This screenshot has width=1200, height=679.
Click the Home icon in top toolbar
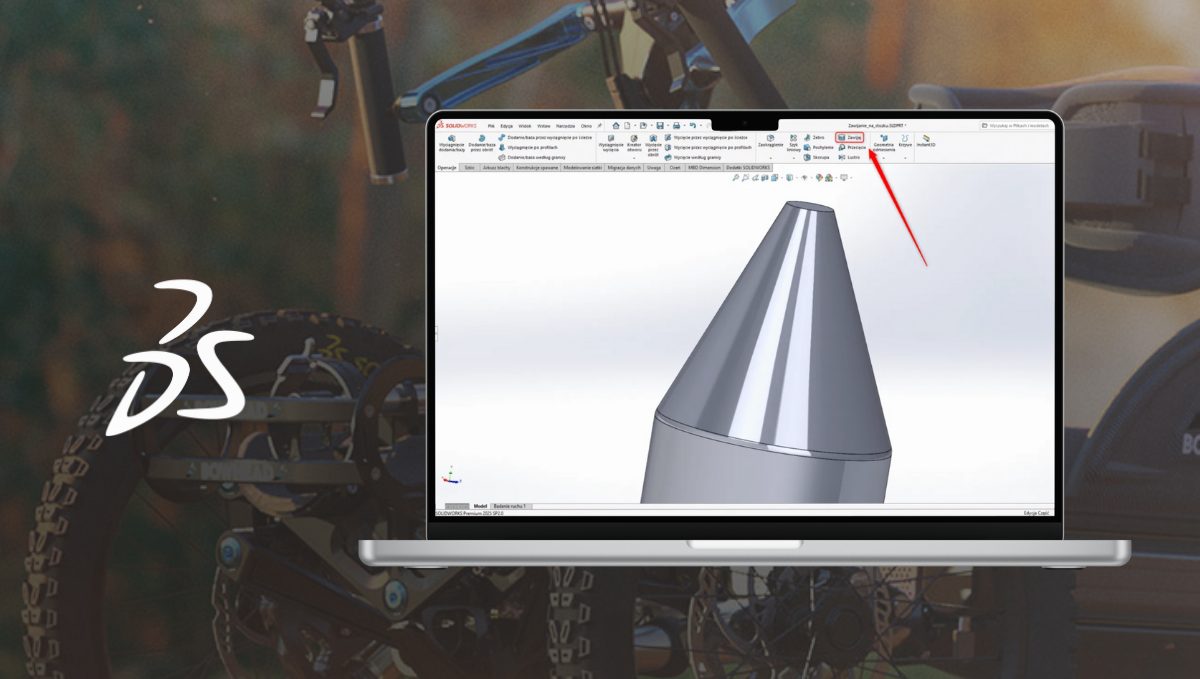coord(616,126)
